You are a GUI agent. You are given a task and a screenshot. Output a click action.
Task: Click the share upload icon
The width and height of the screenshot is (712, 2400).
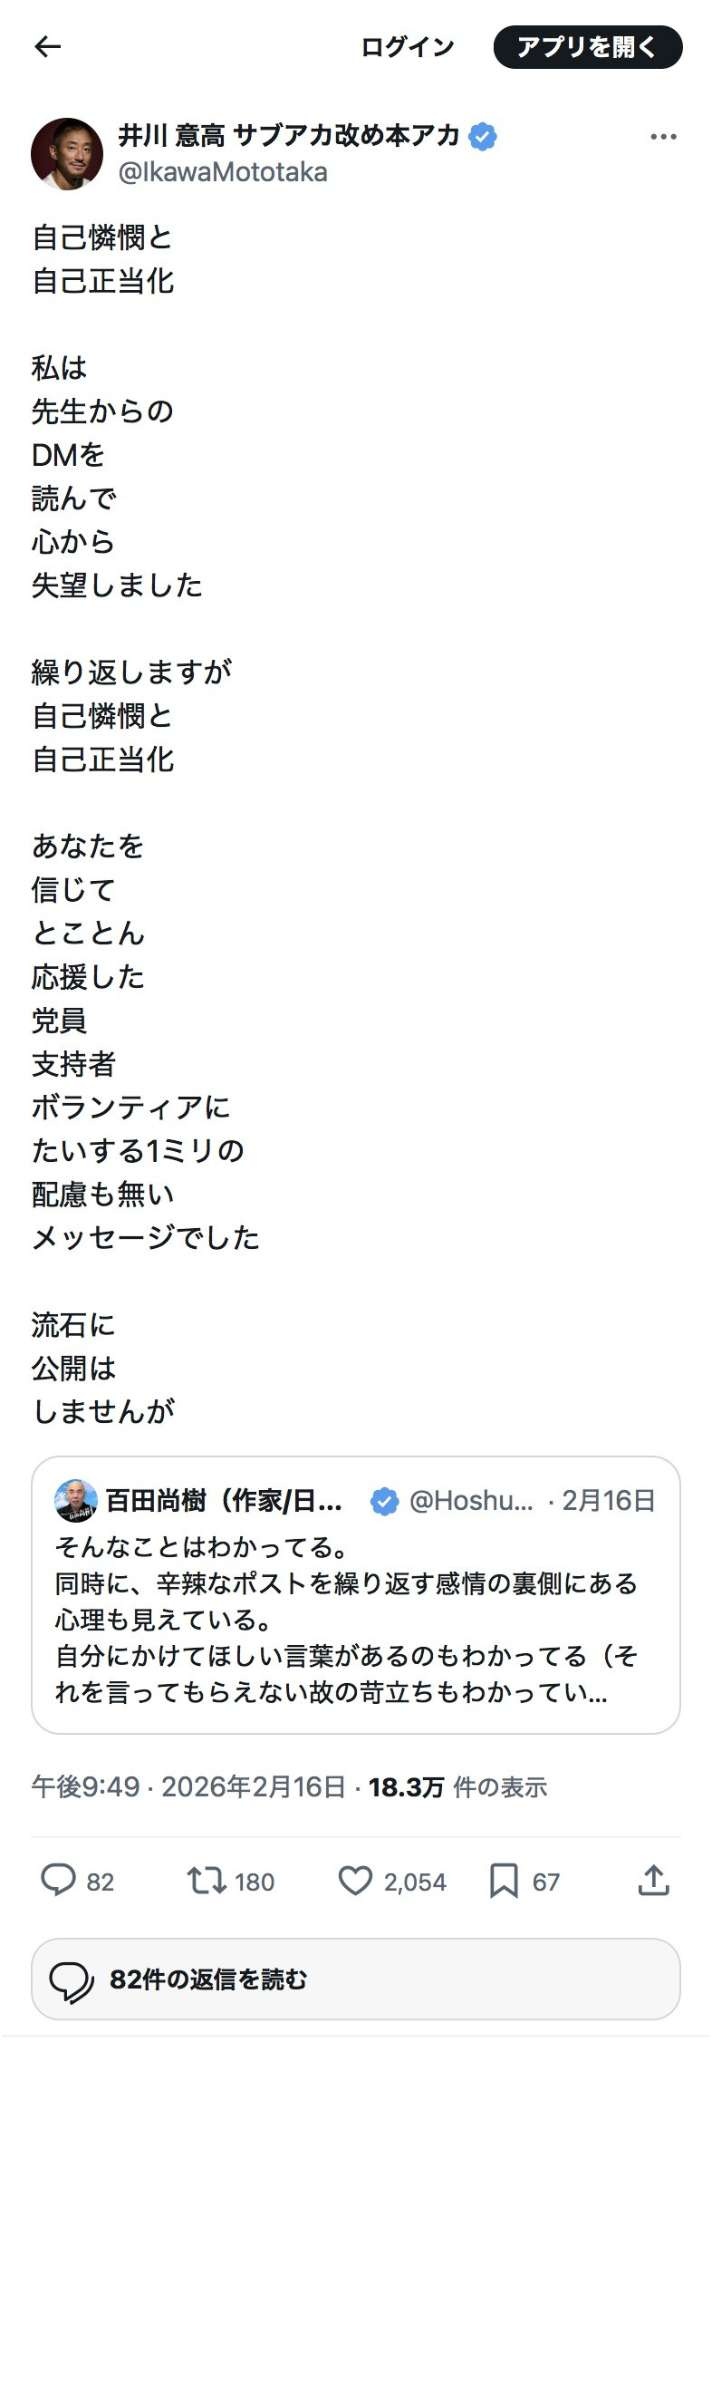(653, 1880)
